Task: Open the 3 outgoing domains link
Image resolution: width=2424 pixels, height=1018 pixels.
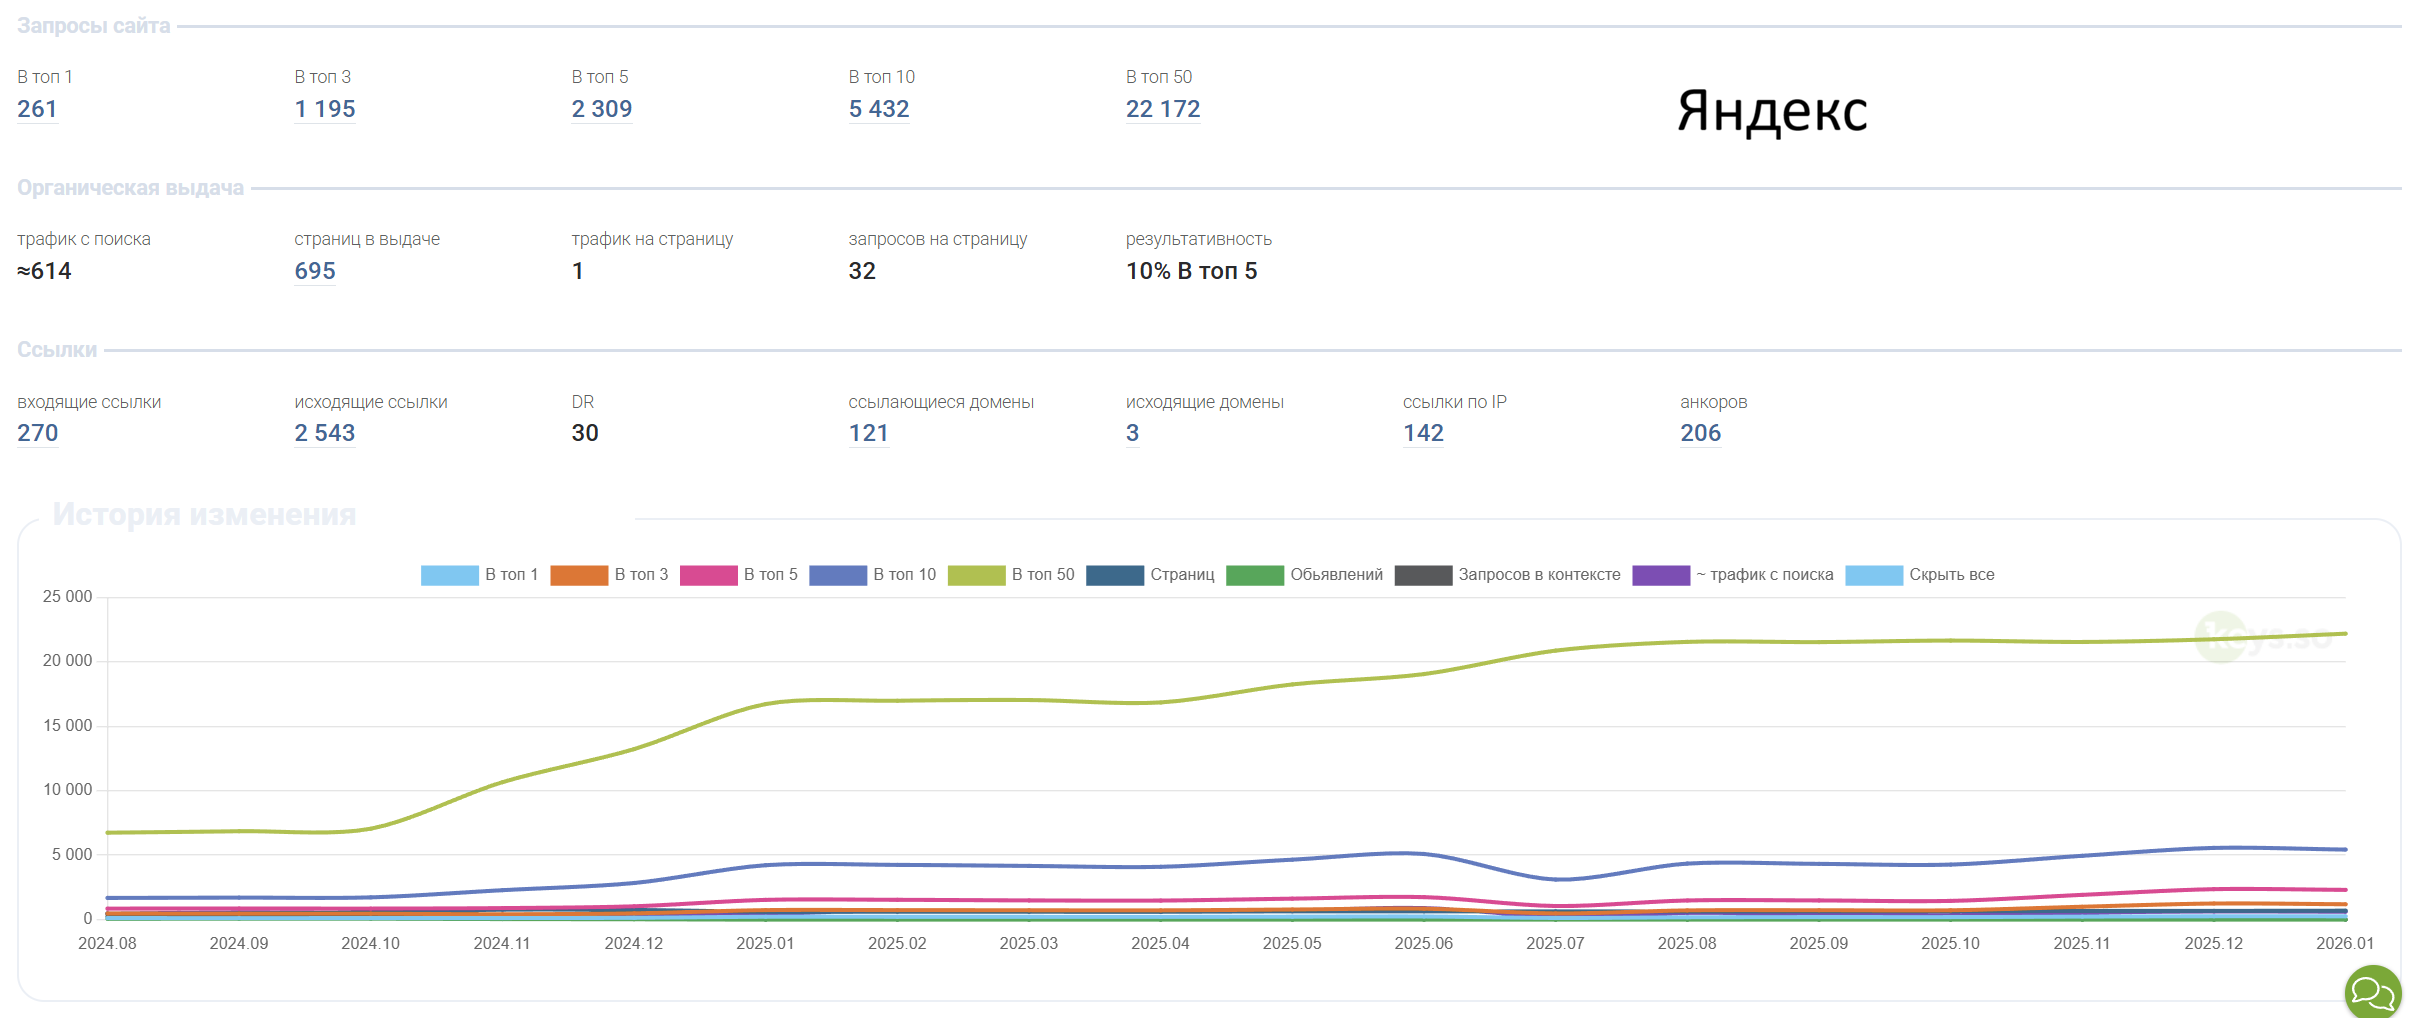Action: [1133, 433]
